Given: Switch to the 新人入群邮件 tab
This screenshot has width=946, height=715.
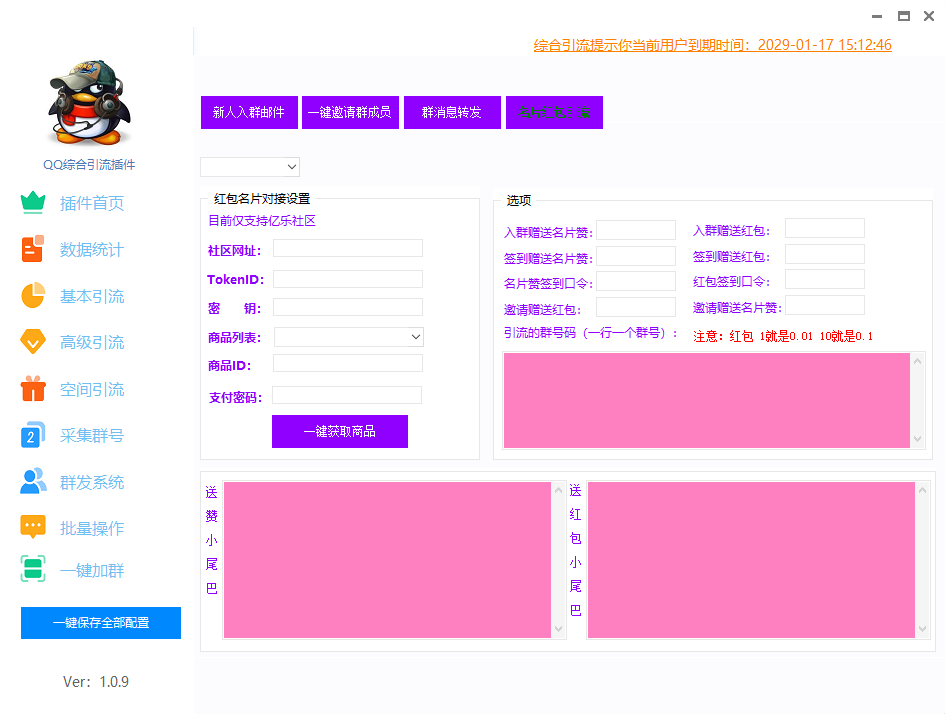Looking at the screenshot, I should [249, 113].
